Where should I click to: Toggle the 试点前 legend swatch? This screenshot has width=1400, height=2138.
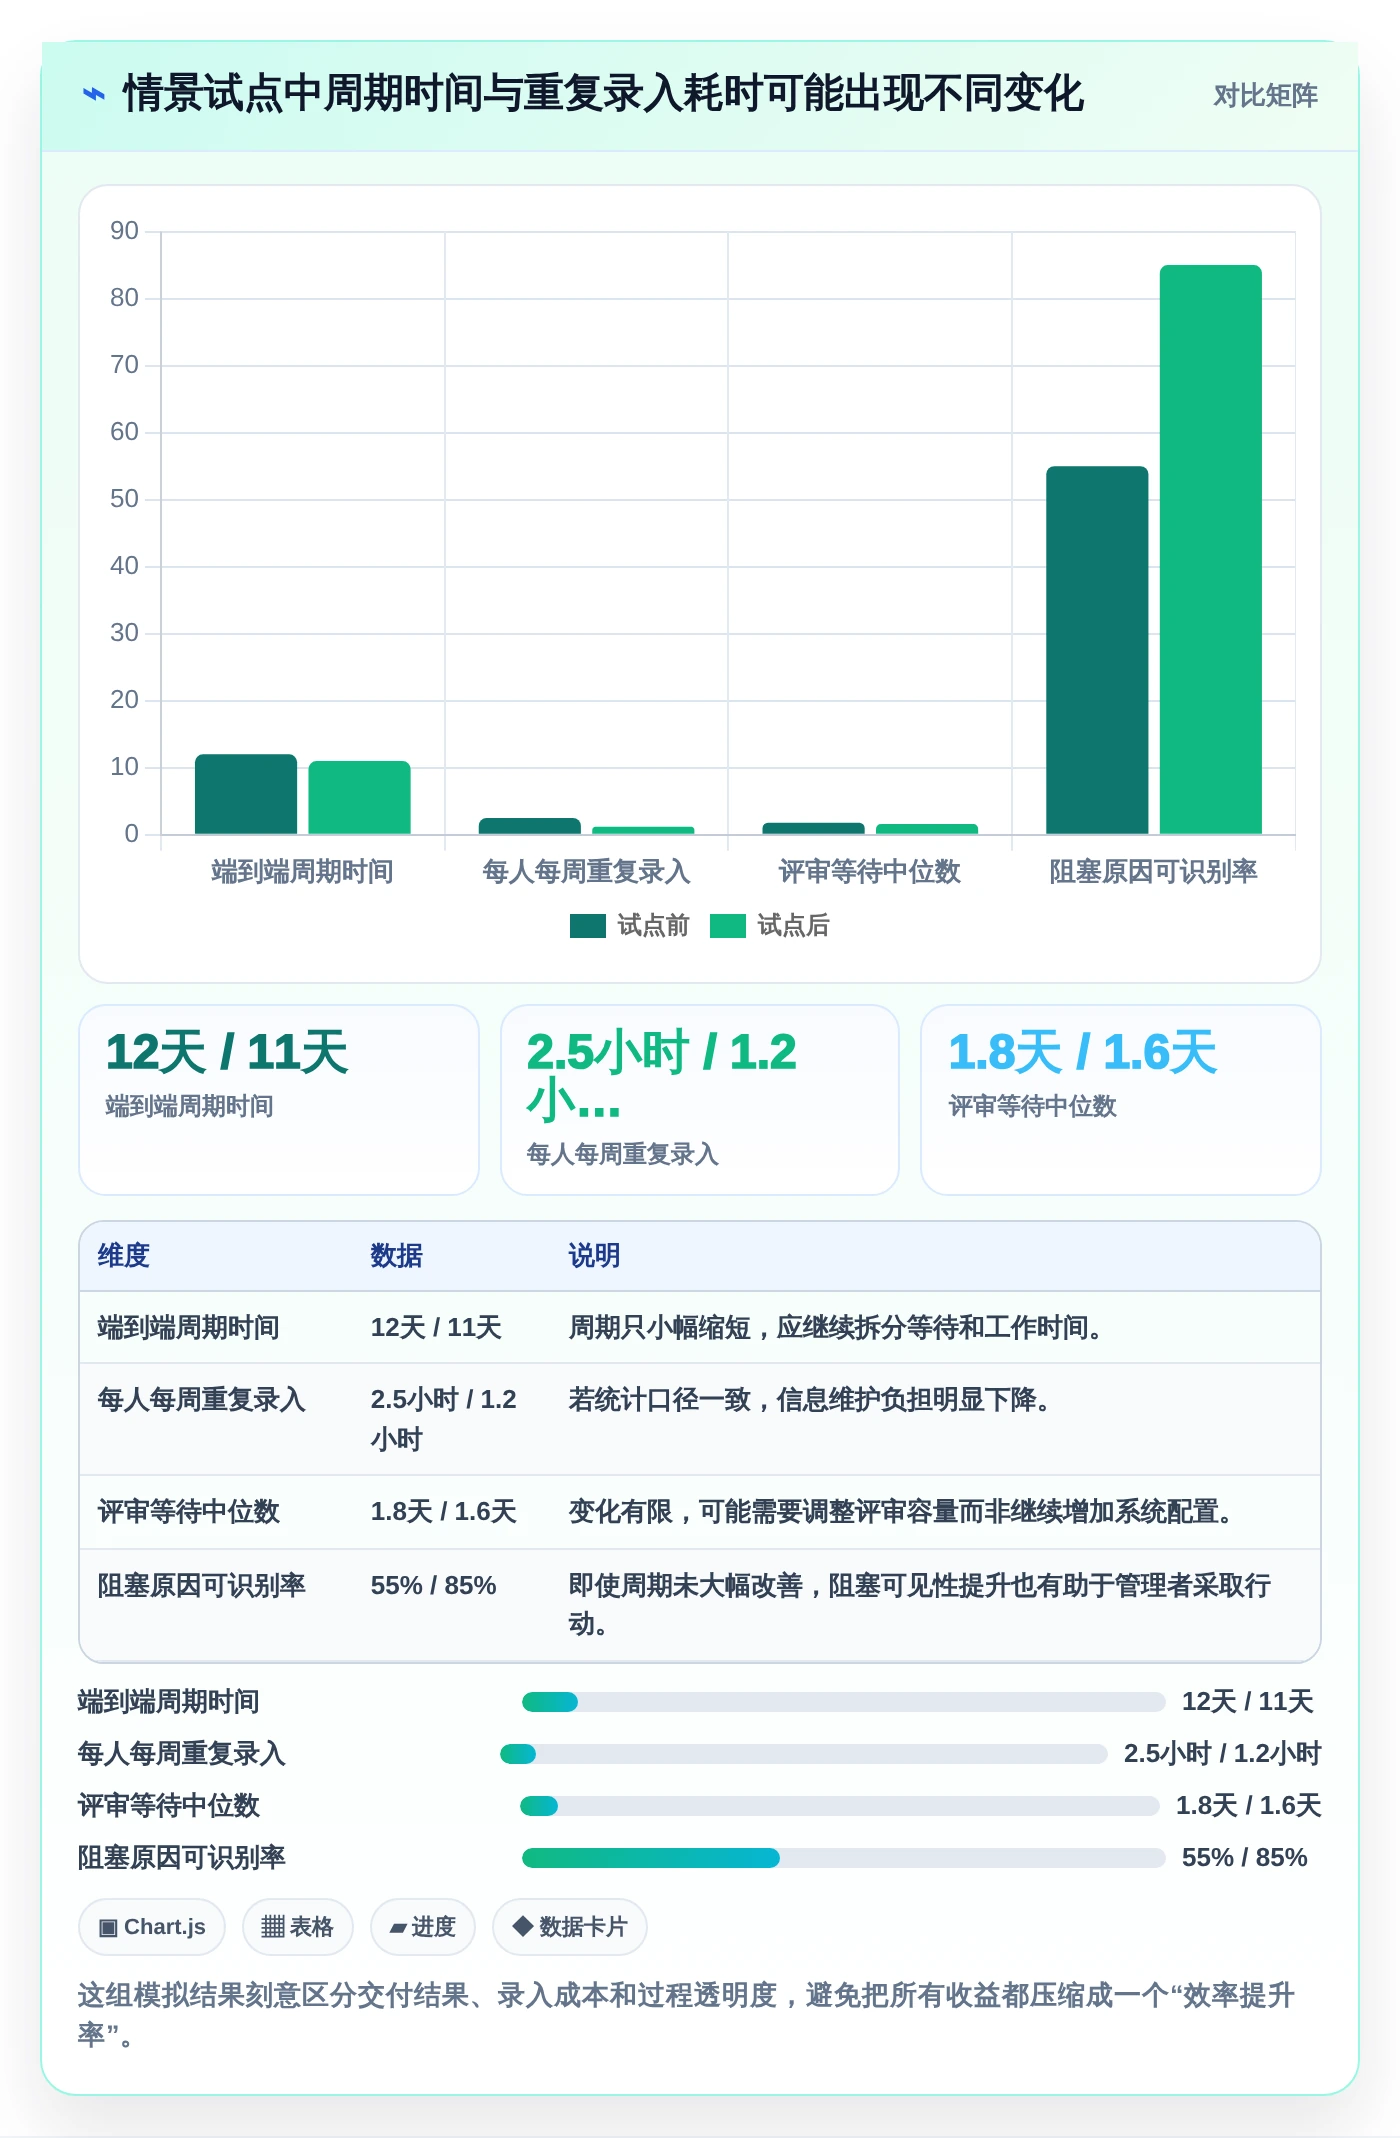588,926
